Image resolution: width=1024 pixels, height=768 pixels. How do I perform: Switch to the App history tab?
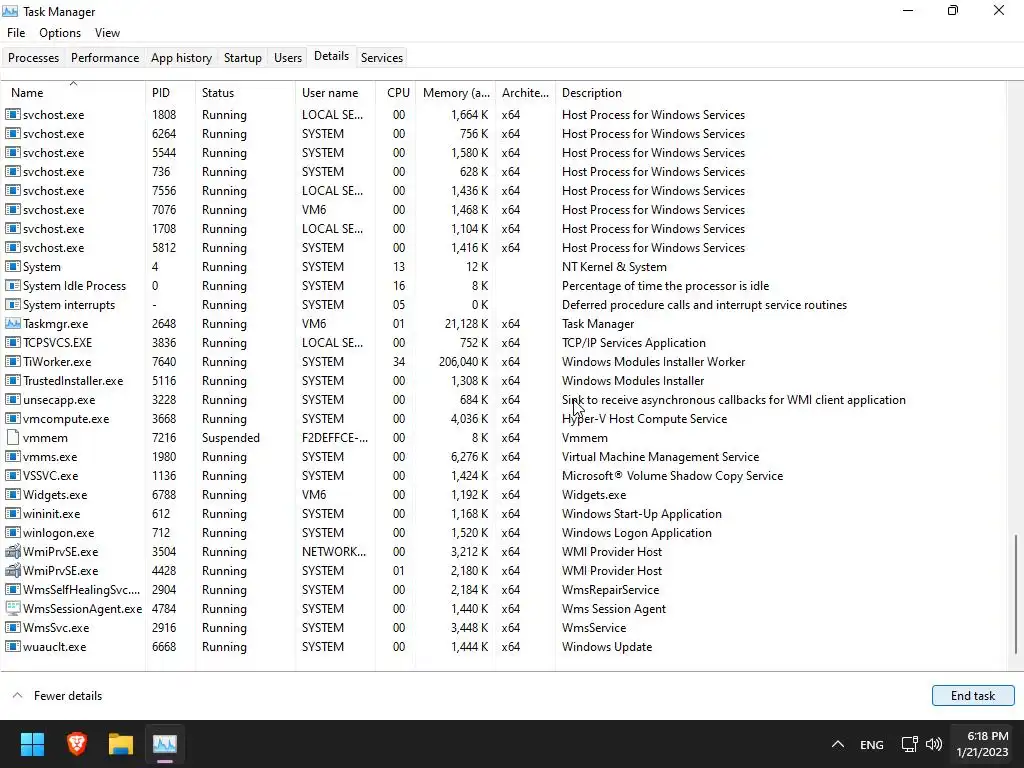[182, 57]
